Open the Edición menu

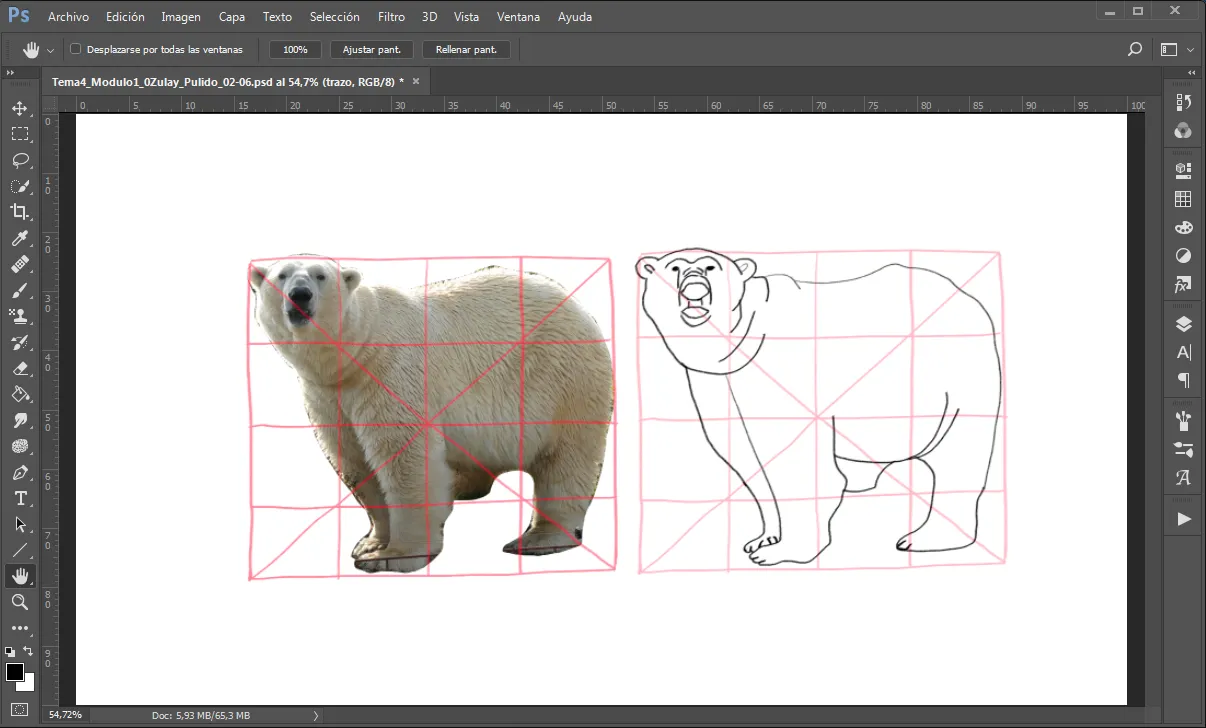pos(125,17)
